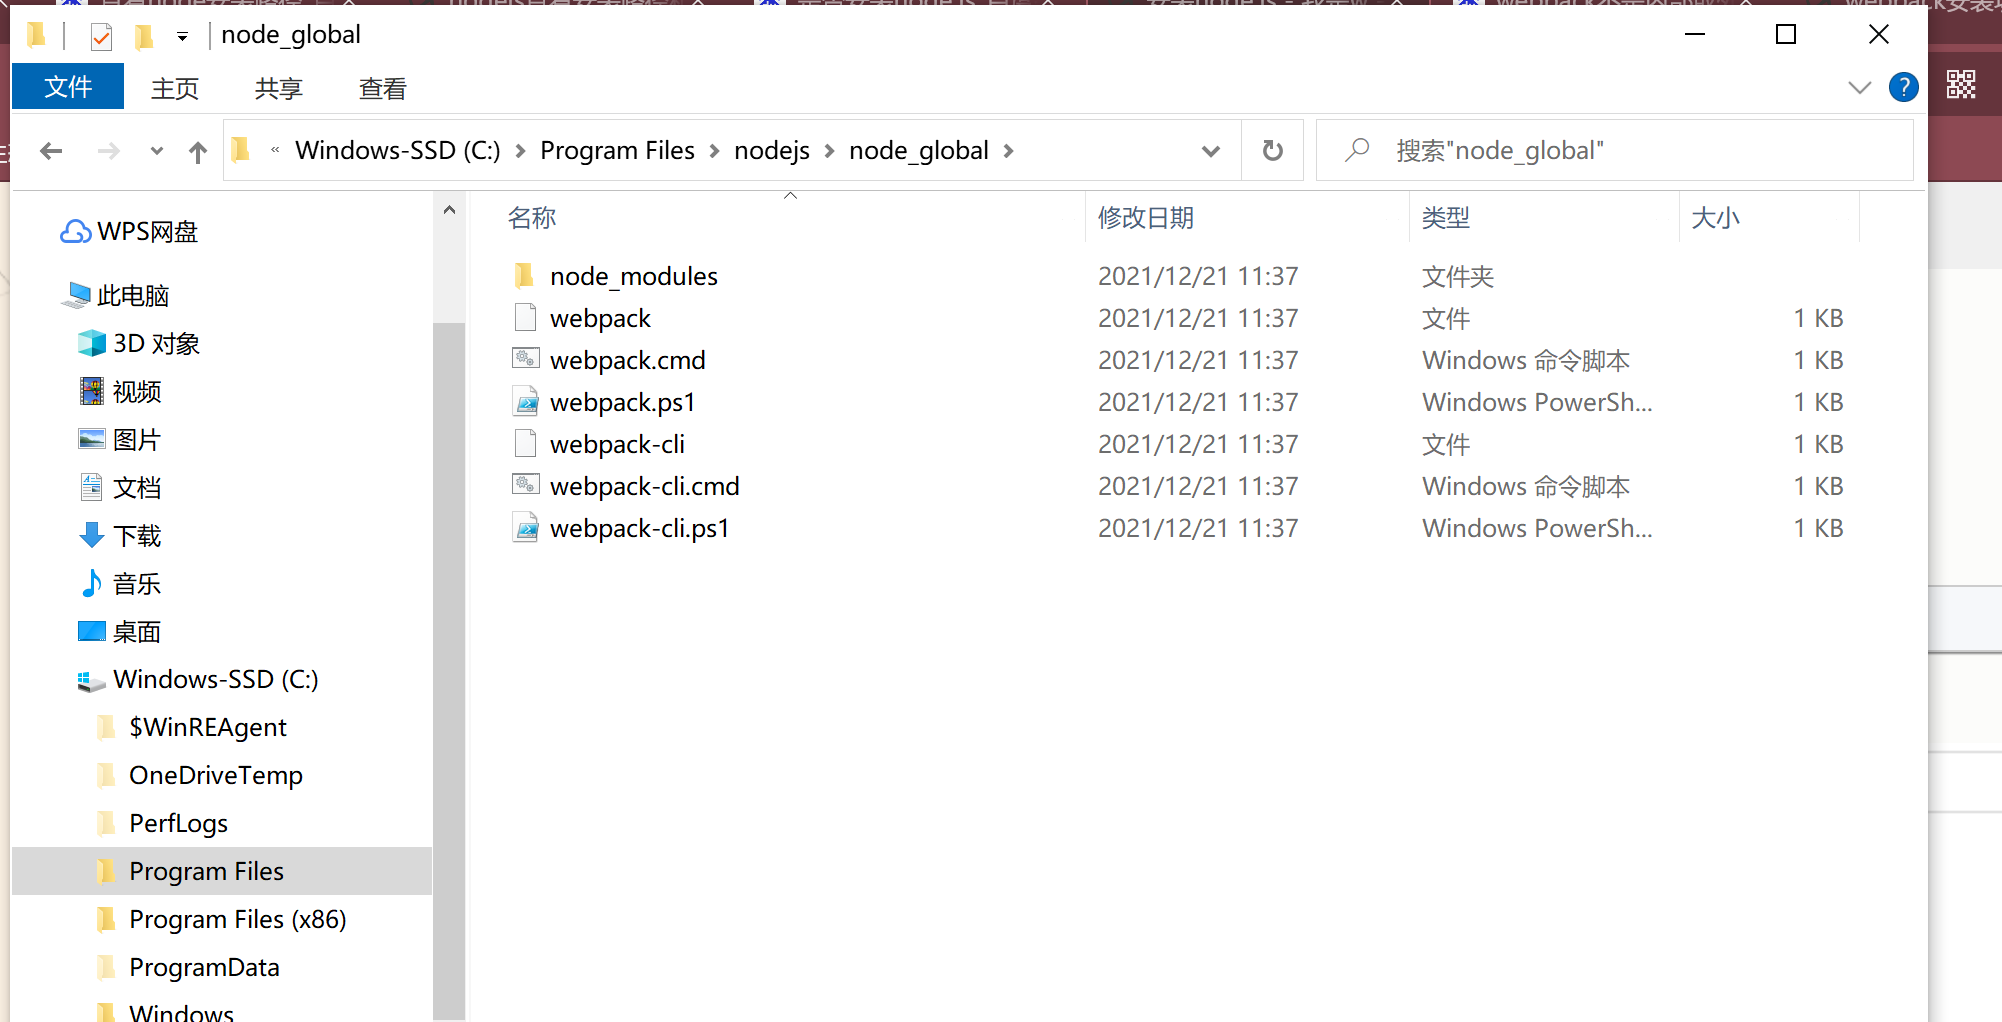Select the webpack.cmd file
2002x1022 pixels.
(x=627, y=360)
